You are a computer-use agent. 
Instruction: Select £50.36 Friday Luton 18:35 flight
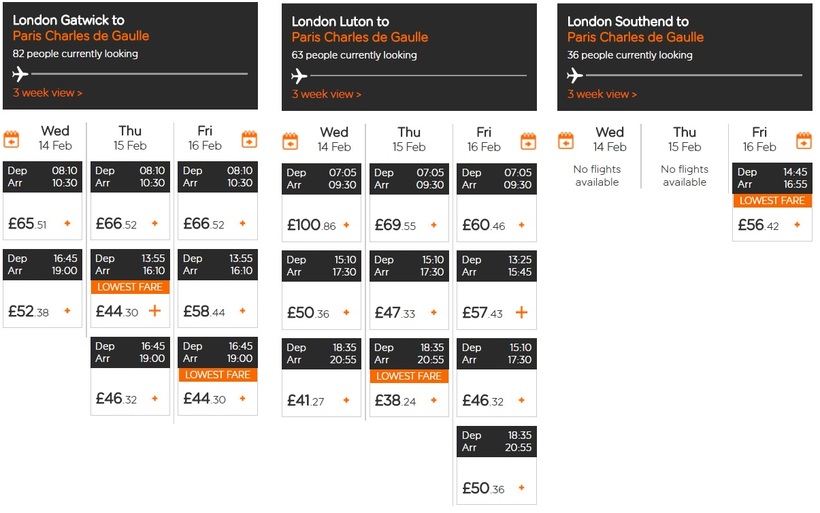(496, 488)
